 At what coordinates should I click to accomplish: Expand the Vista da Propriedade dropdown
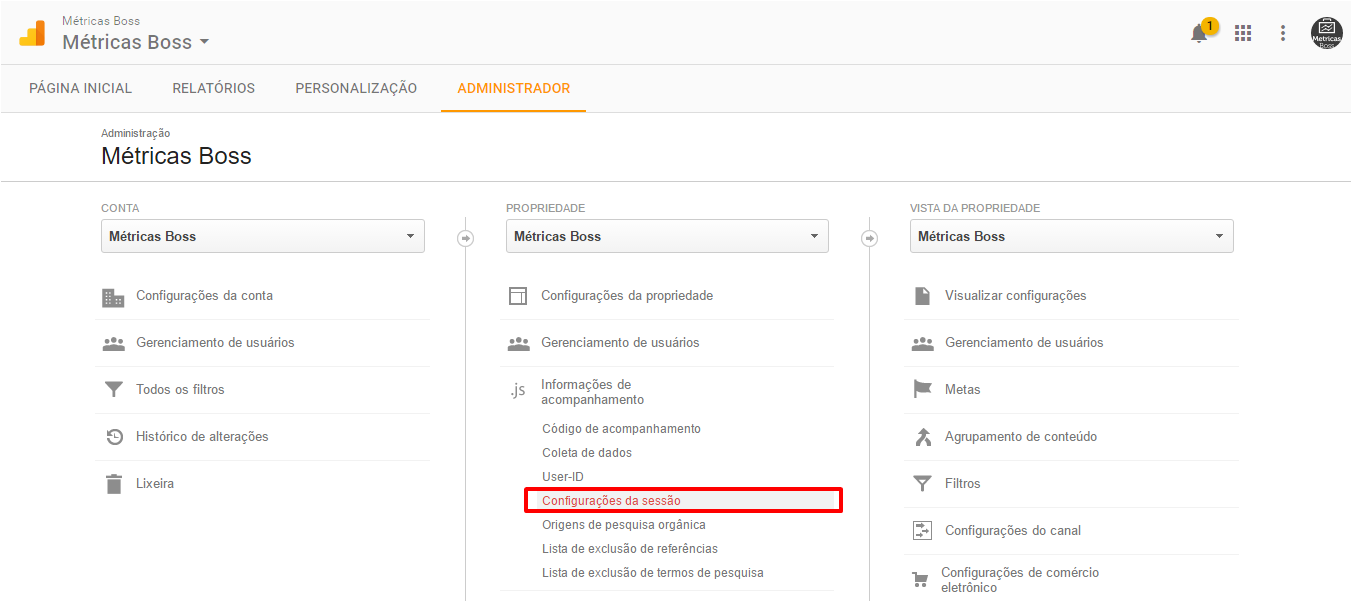(x=1071, y=236)
